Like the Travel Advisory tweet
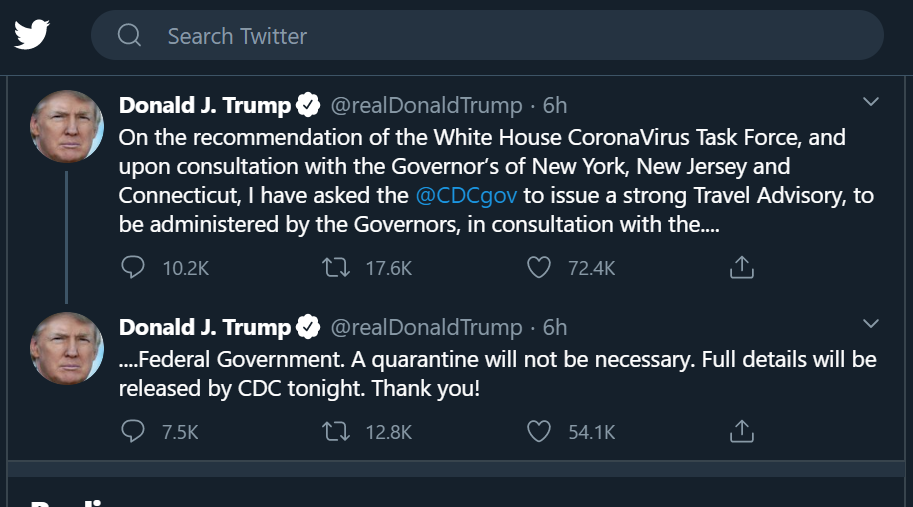The image size is (913, 507). [x=539, y=267]
